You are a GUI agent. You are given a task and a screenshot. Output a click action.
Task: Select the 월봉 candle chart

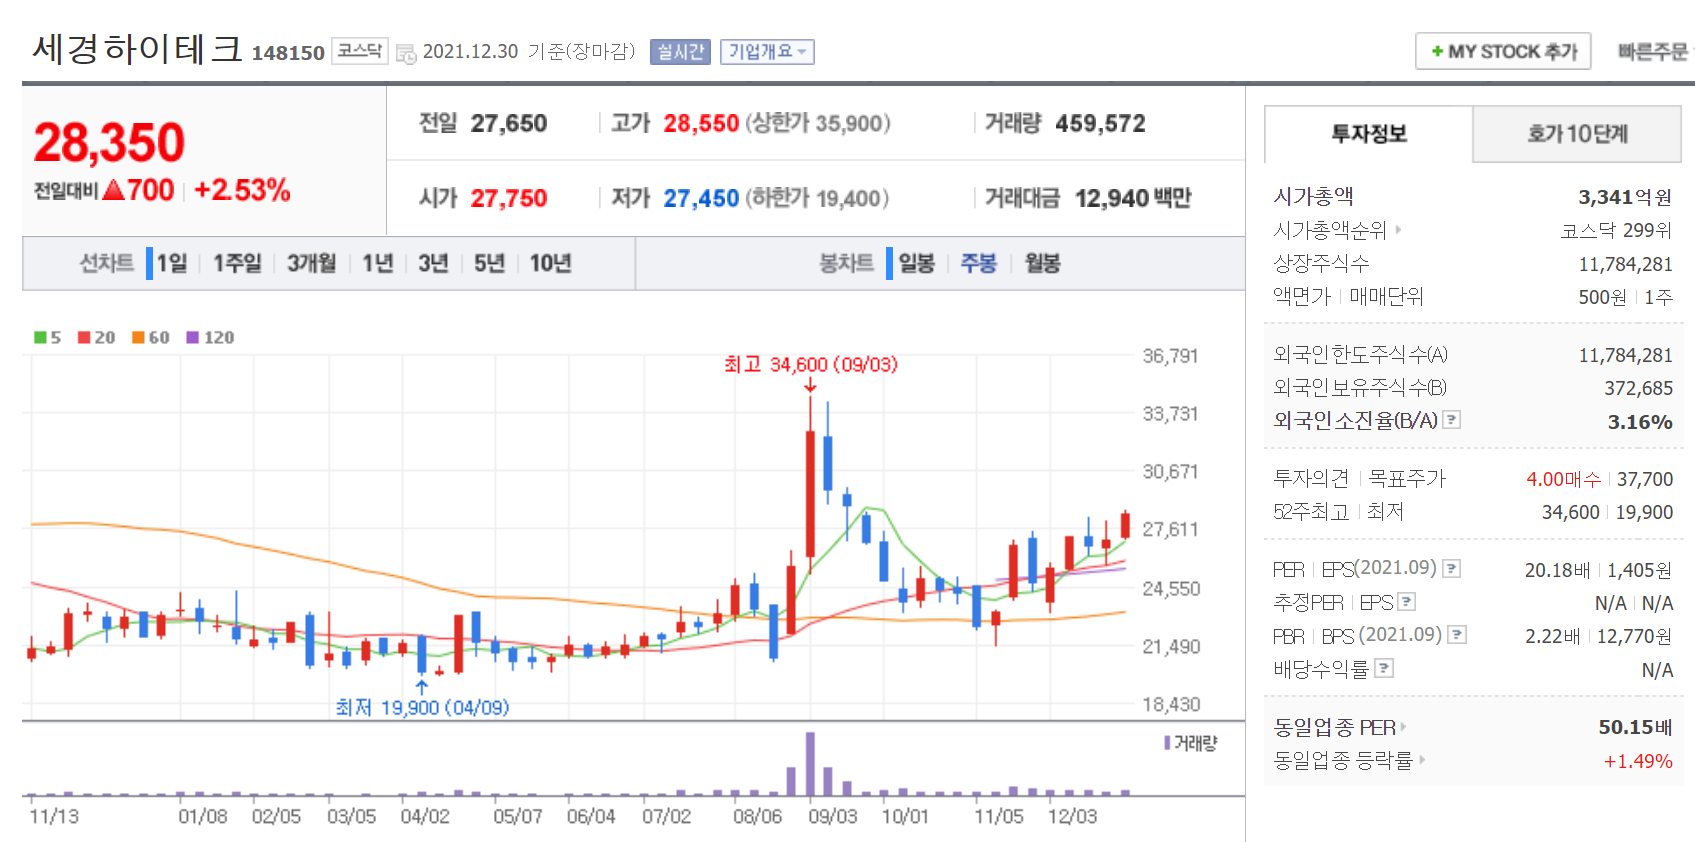click(1042, 263)
